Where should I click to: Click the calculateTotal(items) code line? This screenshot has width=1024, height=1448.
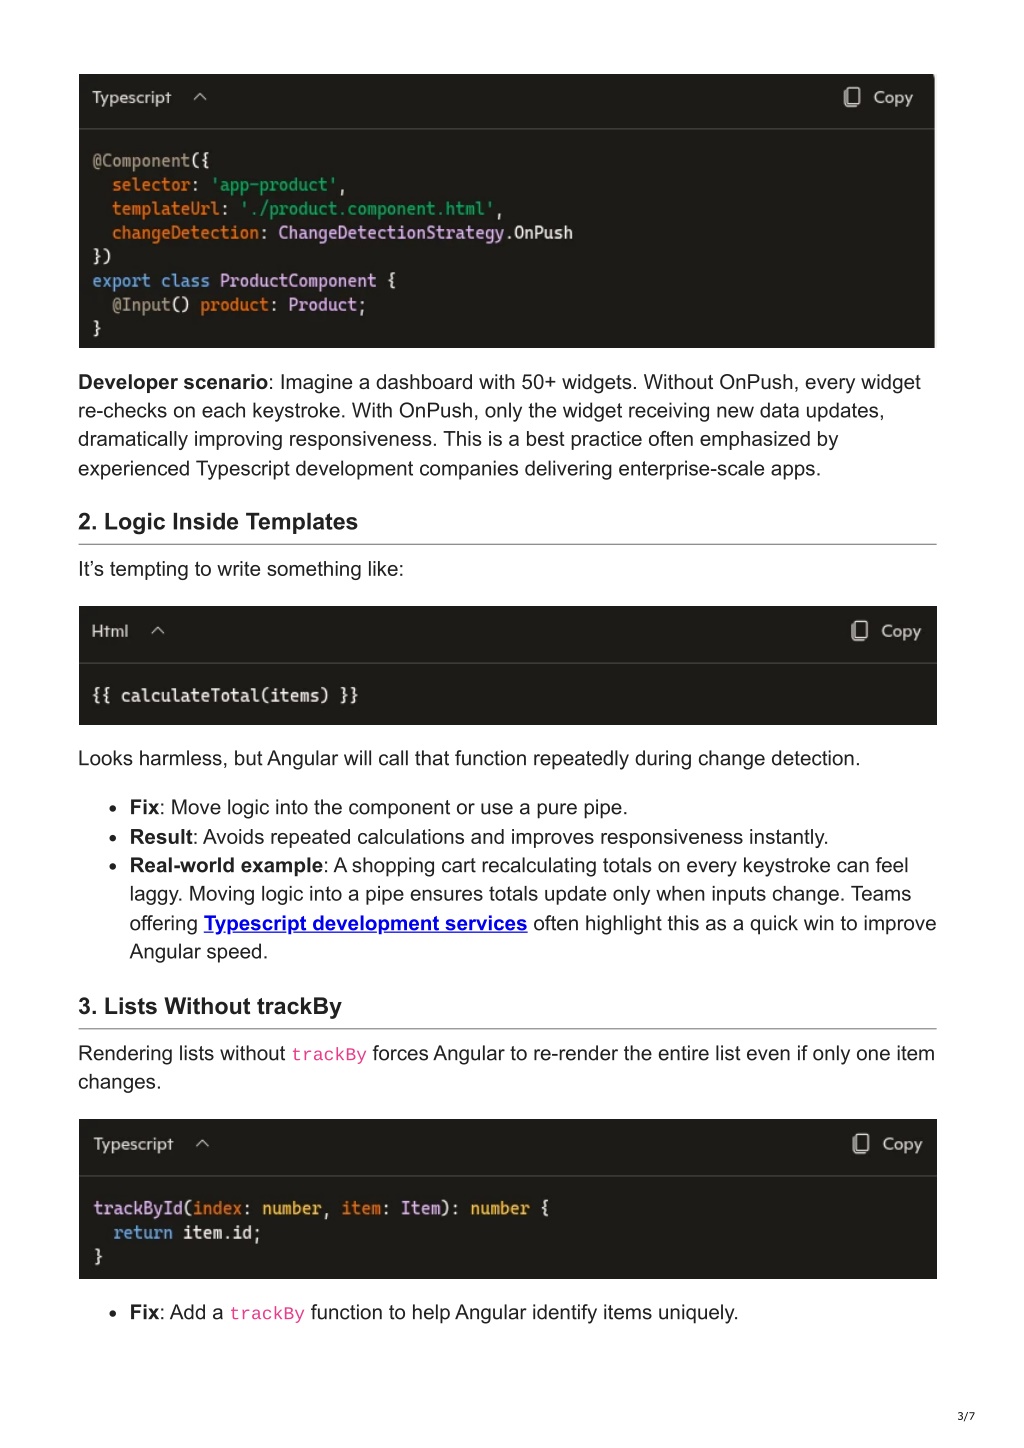pyautogui.click(x=225, y=695)
